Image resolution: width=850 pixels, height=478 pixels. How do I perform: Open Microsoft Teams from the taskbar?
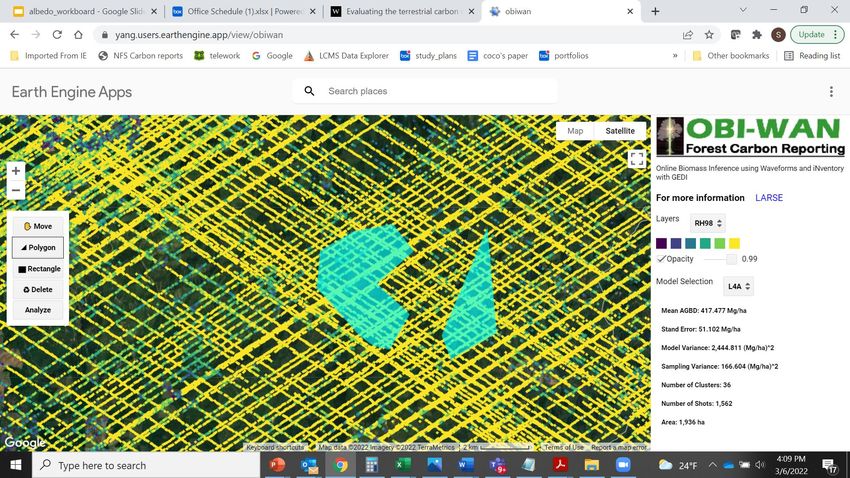coord(497,465)
